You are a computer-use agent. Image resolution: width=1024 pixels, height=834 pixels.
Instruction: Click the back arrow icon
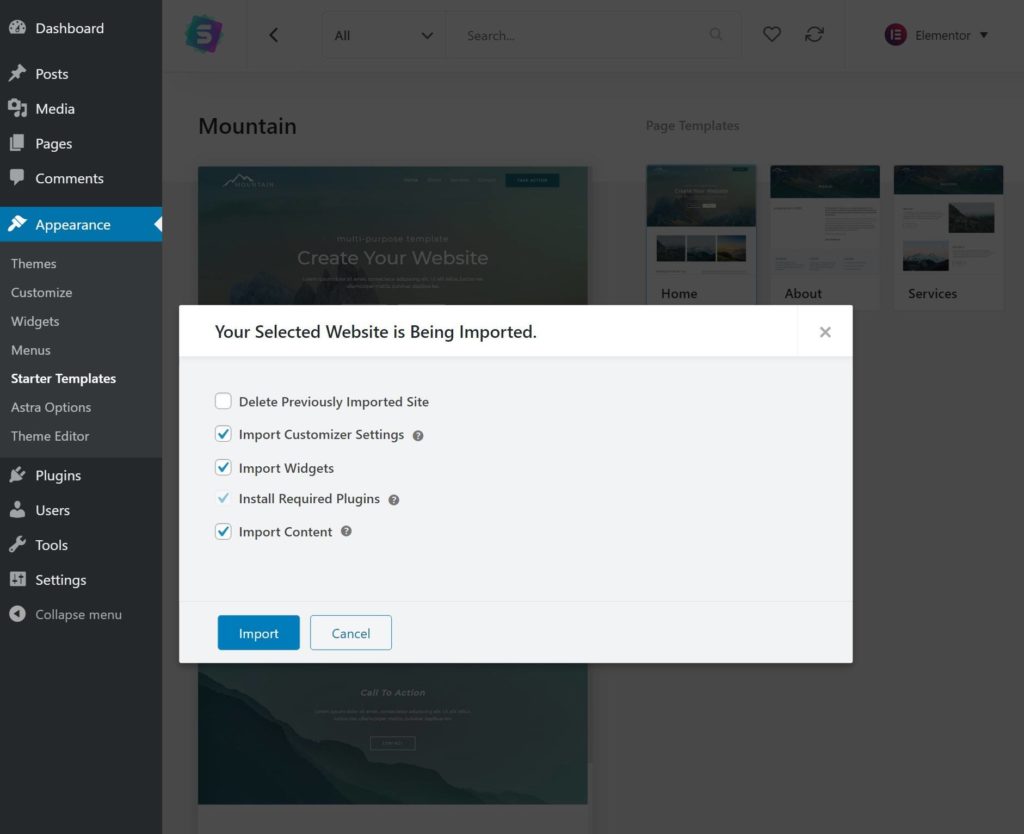point(273,35)
